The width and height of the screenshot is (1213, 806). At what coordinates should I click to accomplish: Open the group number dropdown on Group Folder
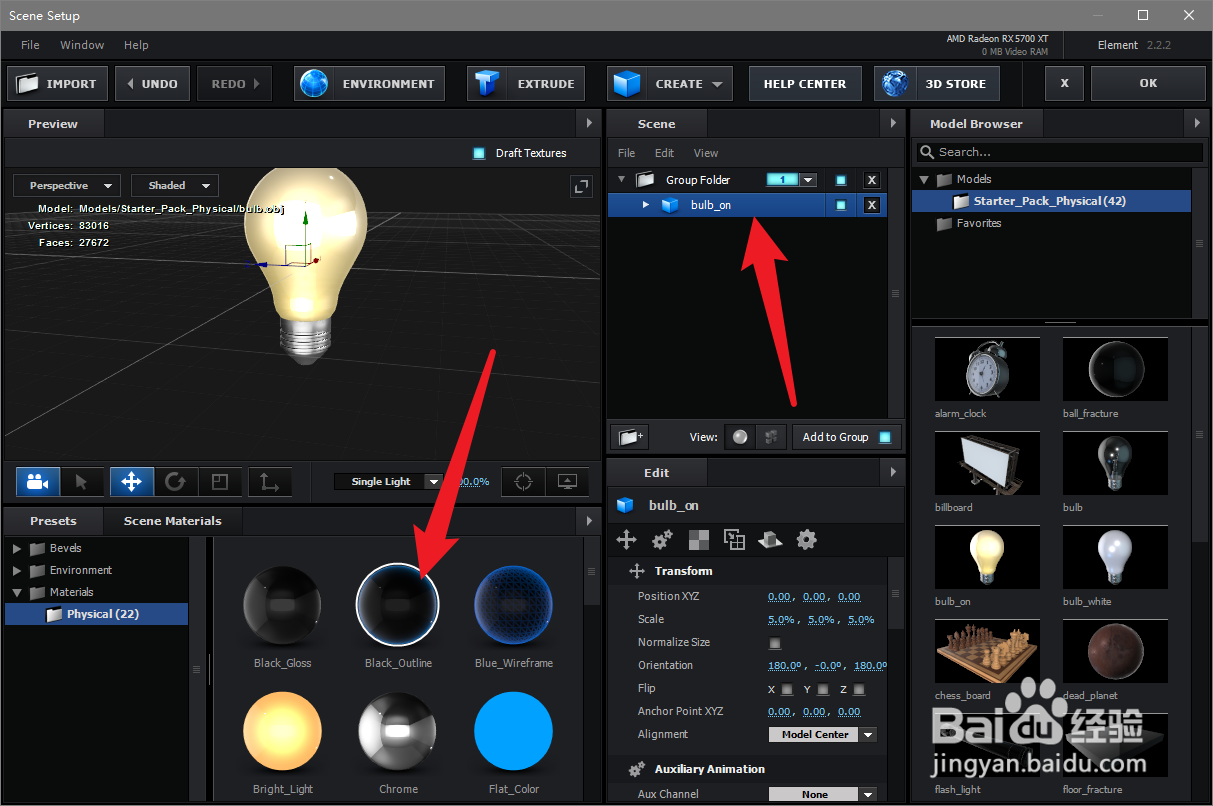pyautogui.click(x=808, y=180)
